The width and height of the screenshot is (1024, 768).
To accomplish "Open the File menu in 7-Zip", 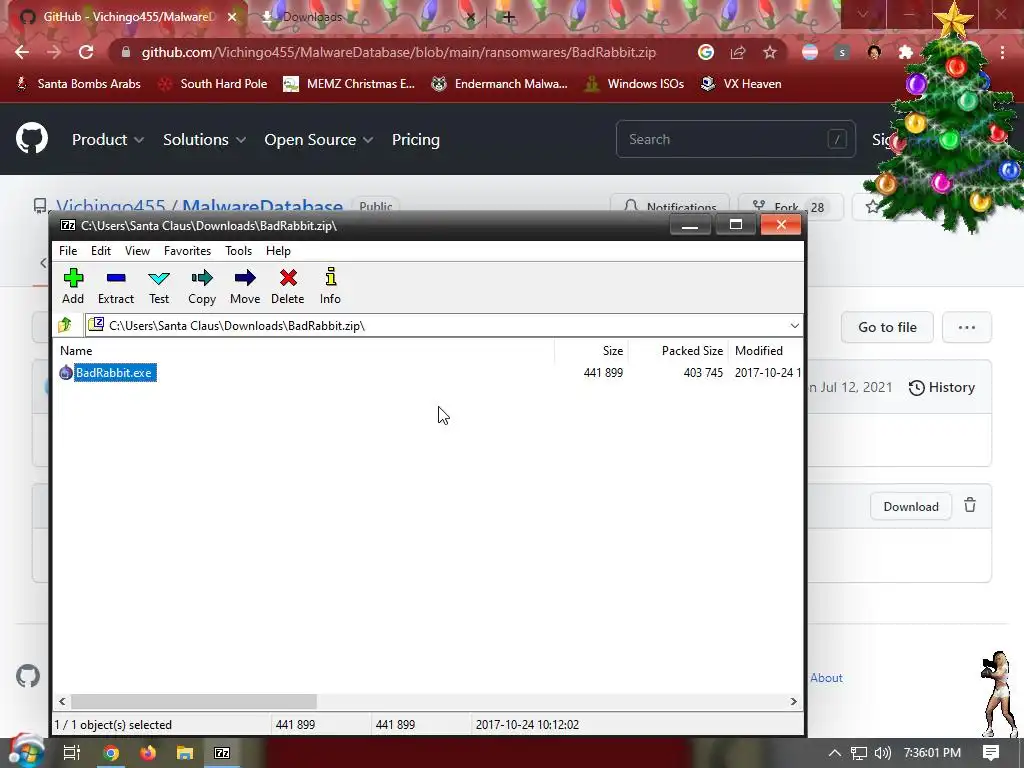I will [x=68, y=251].
